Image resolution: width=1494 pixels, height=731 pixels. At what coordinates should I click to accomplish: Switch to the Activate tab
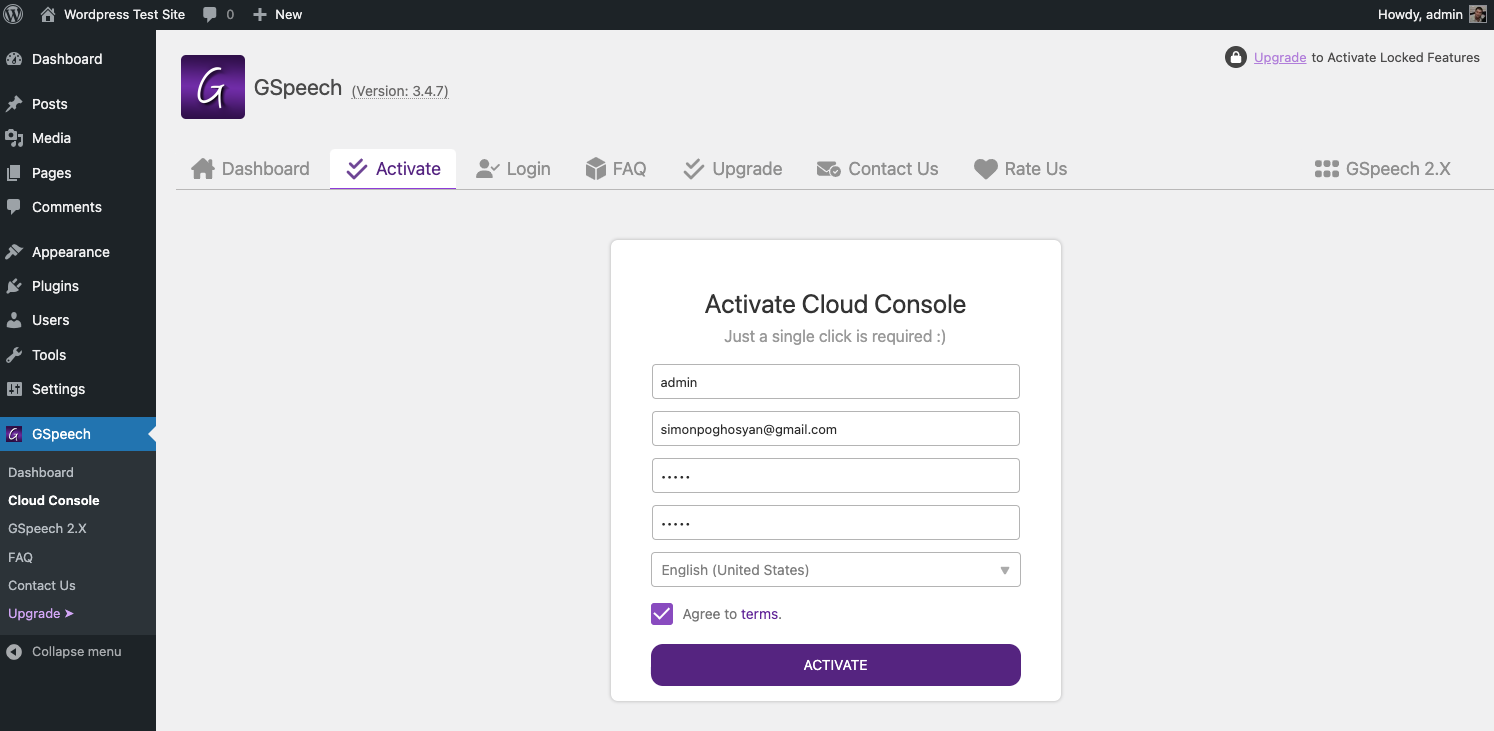393,169
